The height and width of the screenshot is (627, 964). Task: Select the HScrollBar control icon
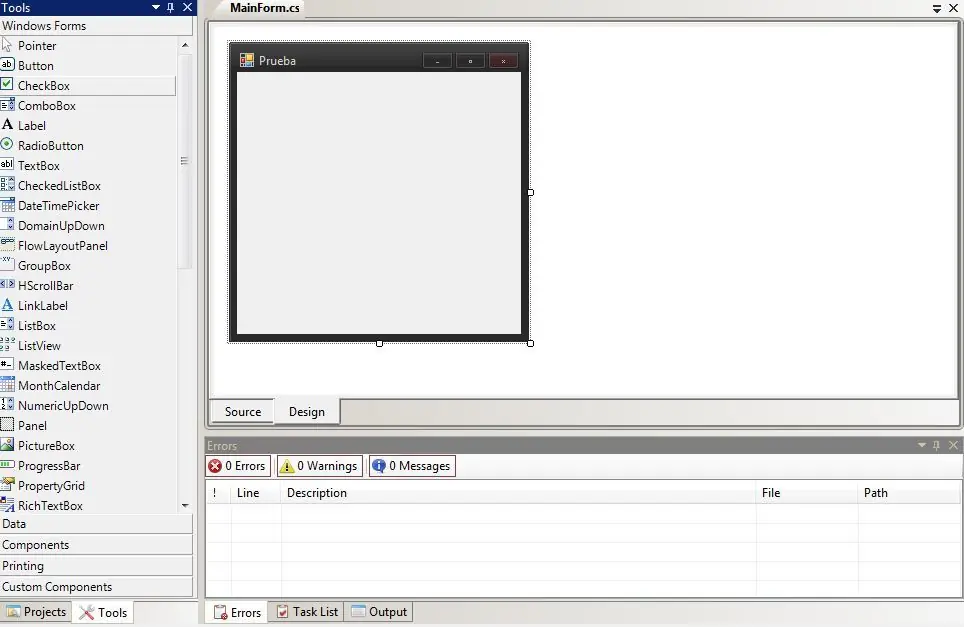tap(7, 285)
